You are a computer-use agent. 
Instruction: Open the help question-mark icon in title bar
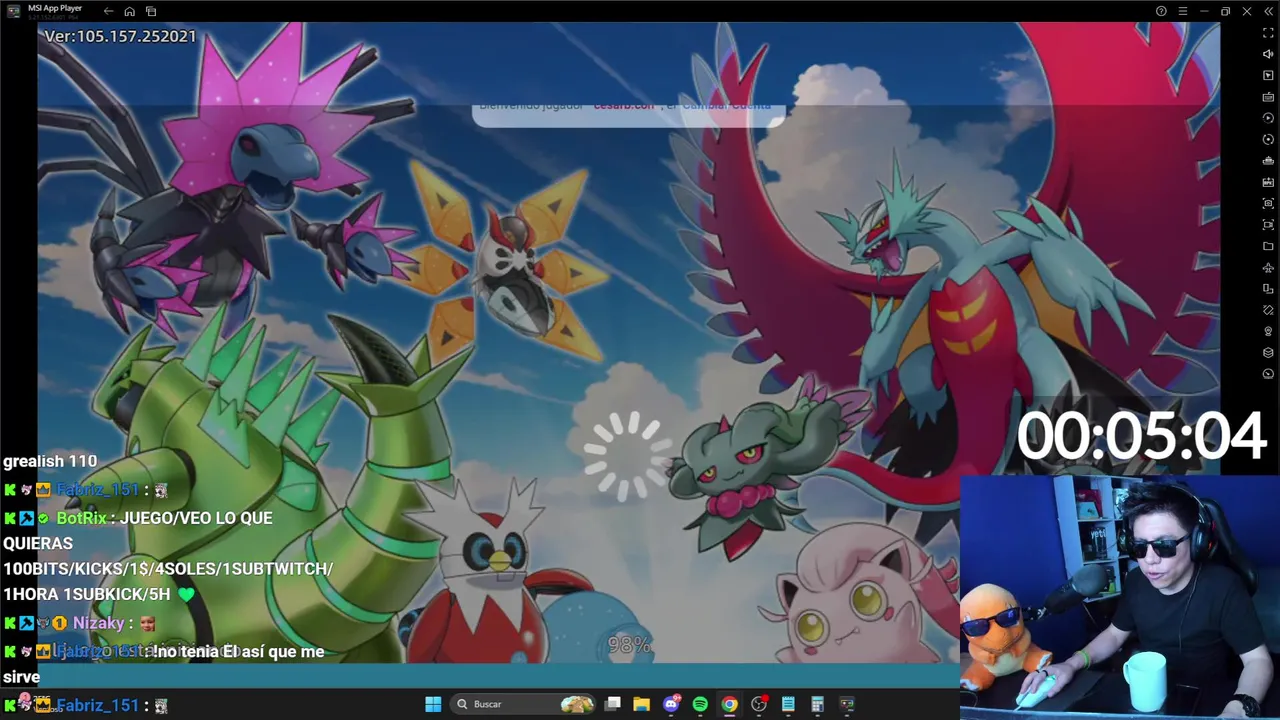coord(1161,11)
